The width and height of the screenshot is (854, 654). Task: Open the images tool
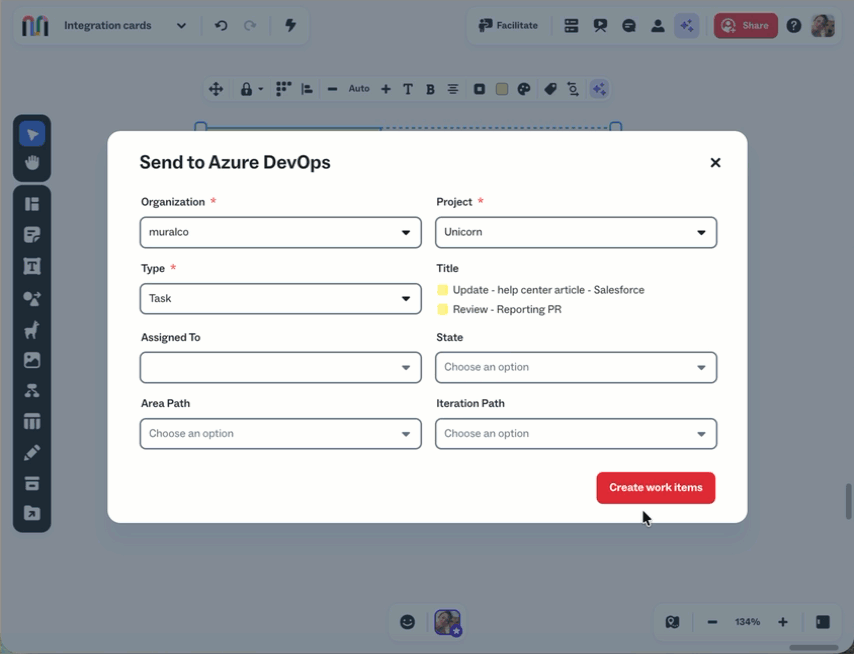point(32,360)
